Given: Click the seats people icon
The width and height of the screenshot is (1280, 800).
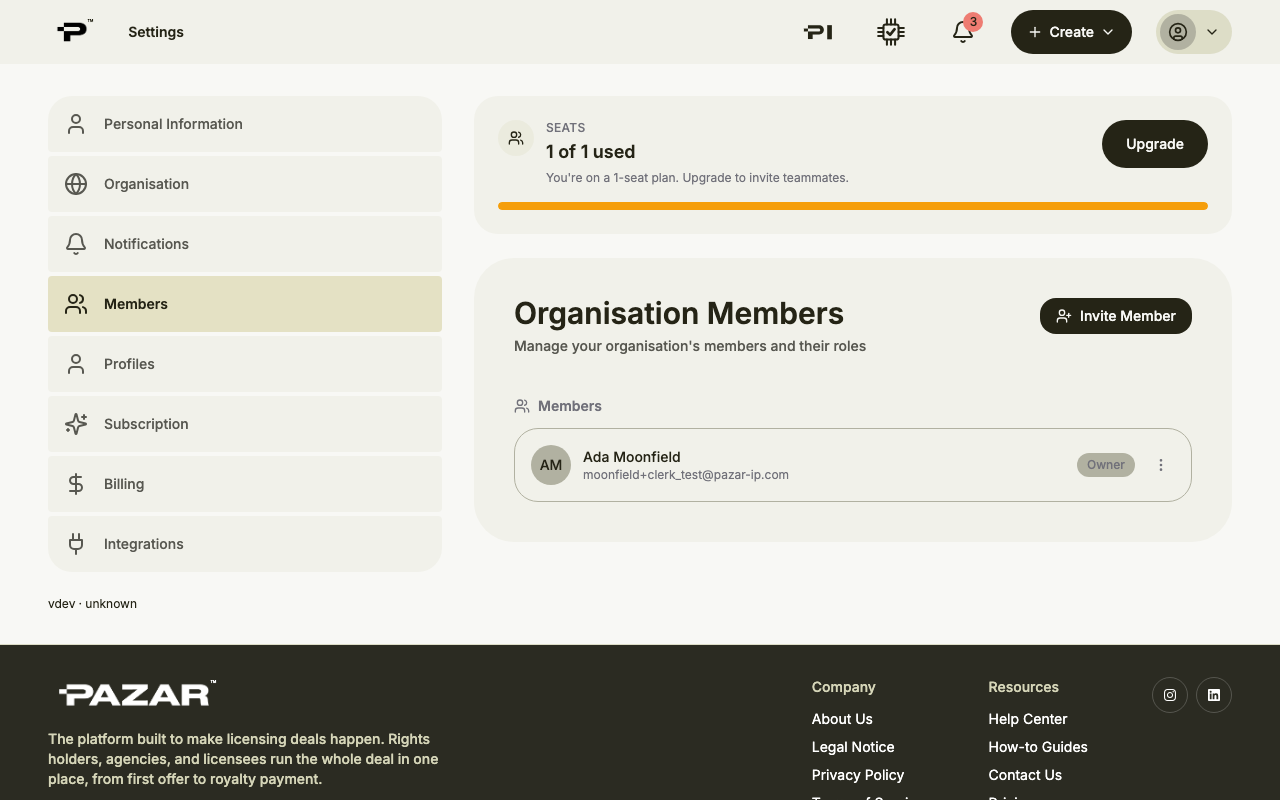Looking at the screenshot, I should point(516,138).
